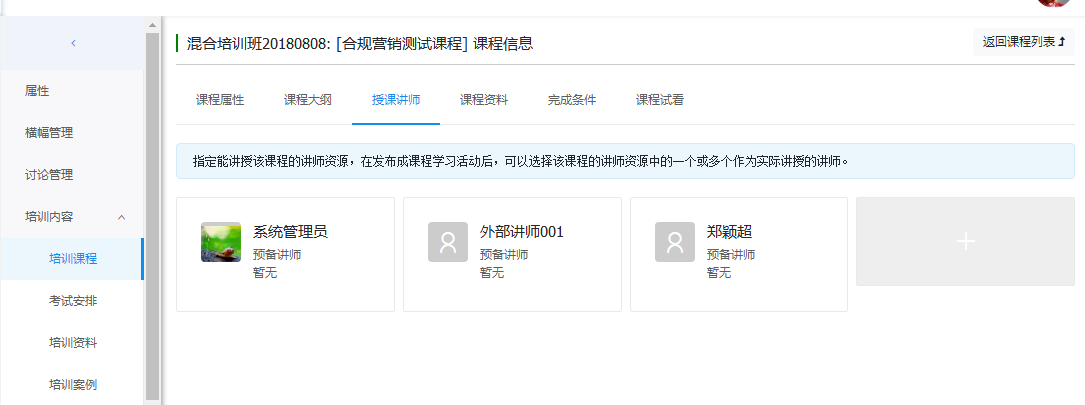Click 返回课程列表 button
Viewport: 1085px width, 405px height.
point(1023,42)
